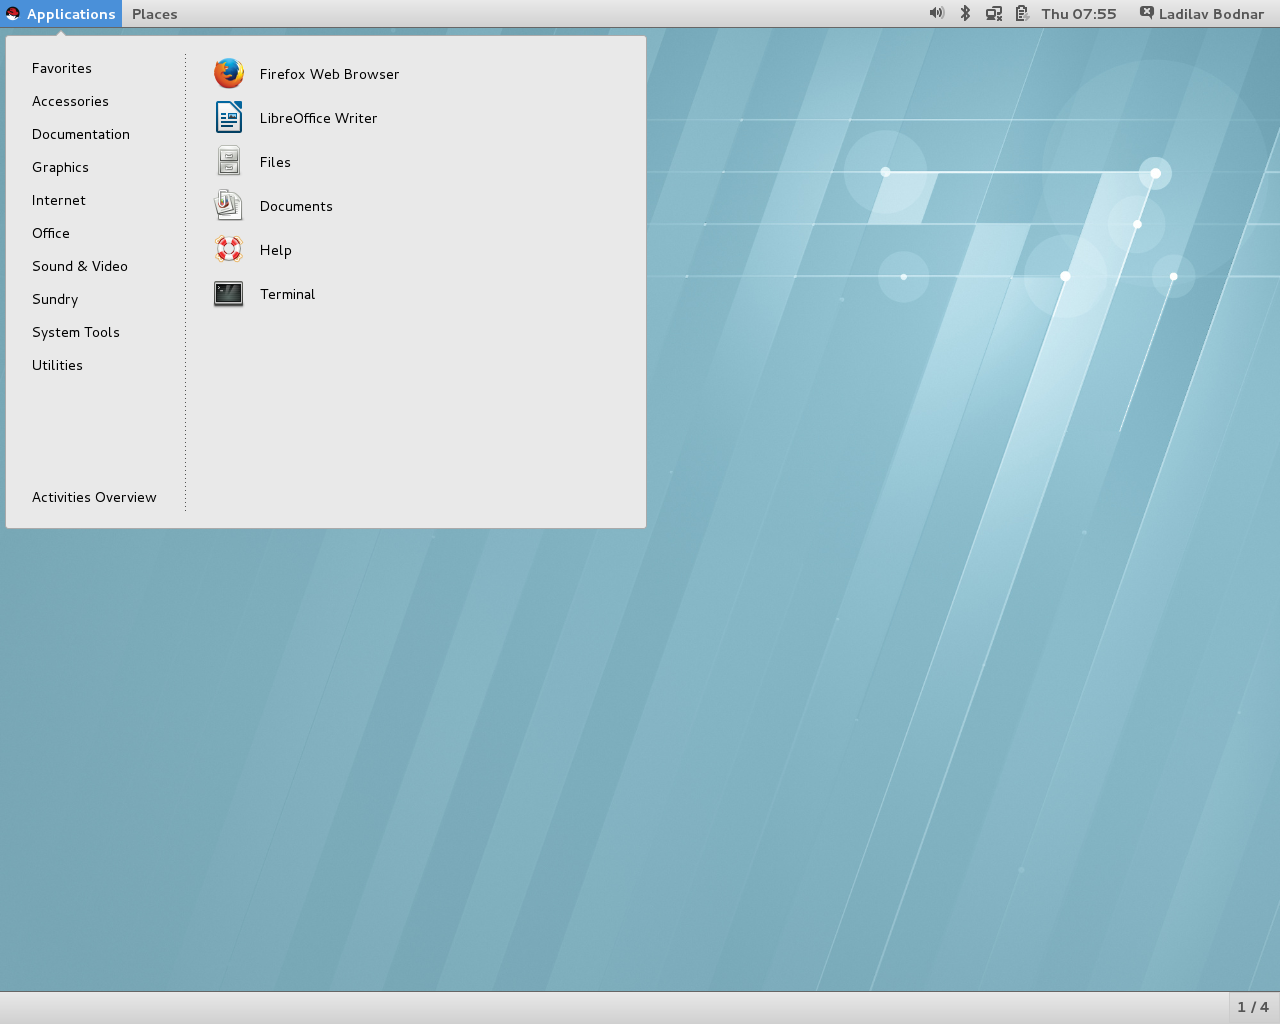The image size is (1280, 1024).
Task: Select the Accessories category
Action: point(70,101)
